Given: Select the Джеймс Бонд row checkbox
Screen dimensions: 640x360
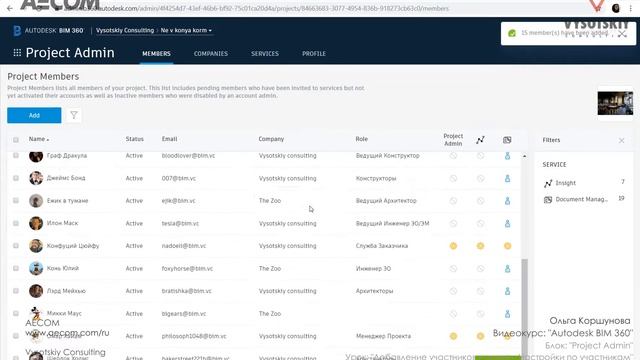Looking at the screenshot, I should tap(16, 178).
